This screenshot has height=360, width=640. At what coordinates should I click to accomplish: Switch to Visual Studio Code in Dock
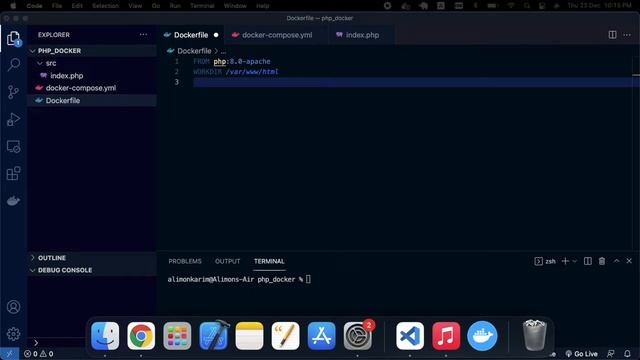[x=410, y=336]
